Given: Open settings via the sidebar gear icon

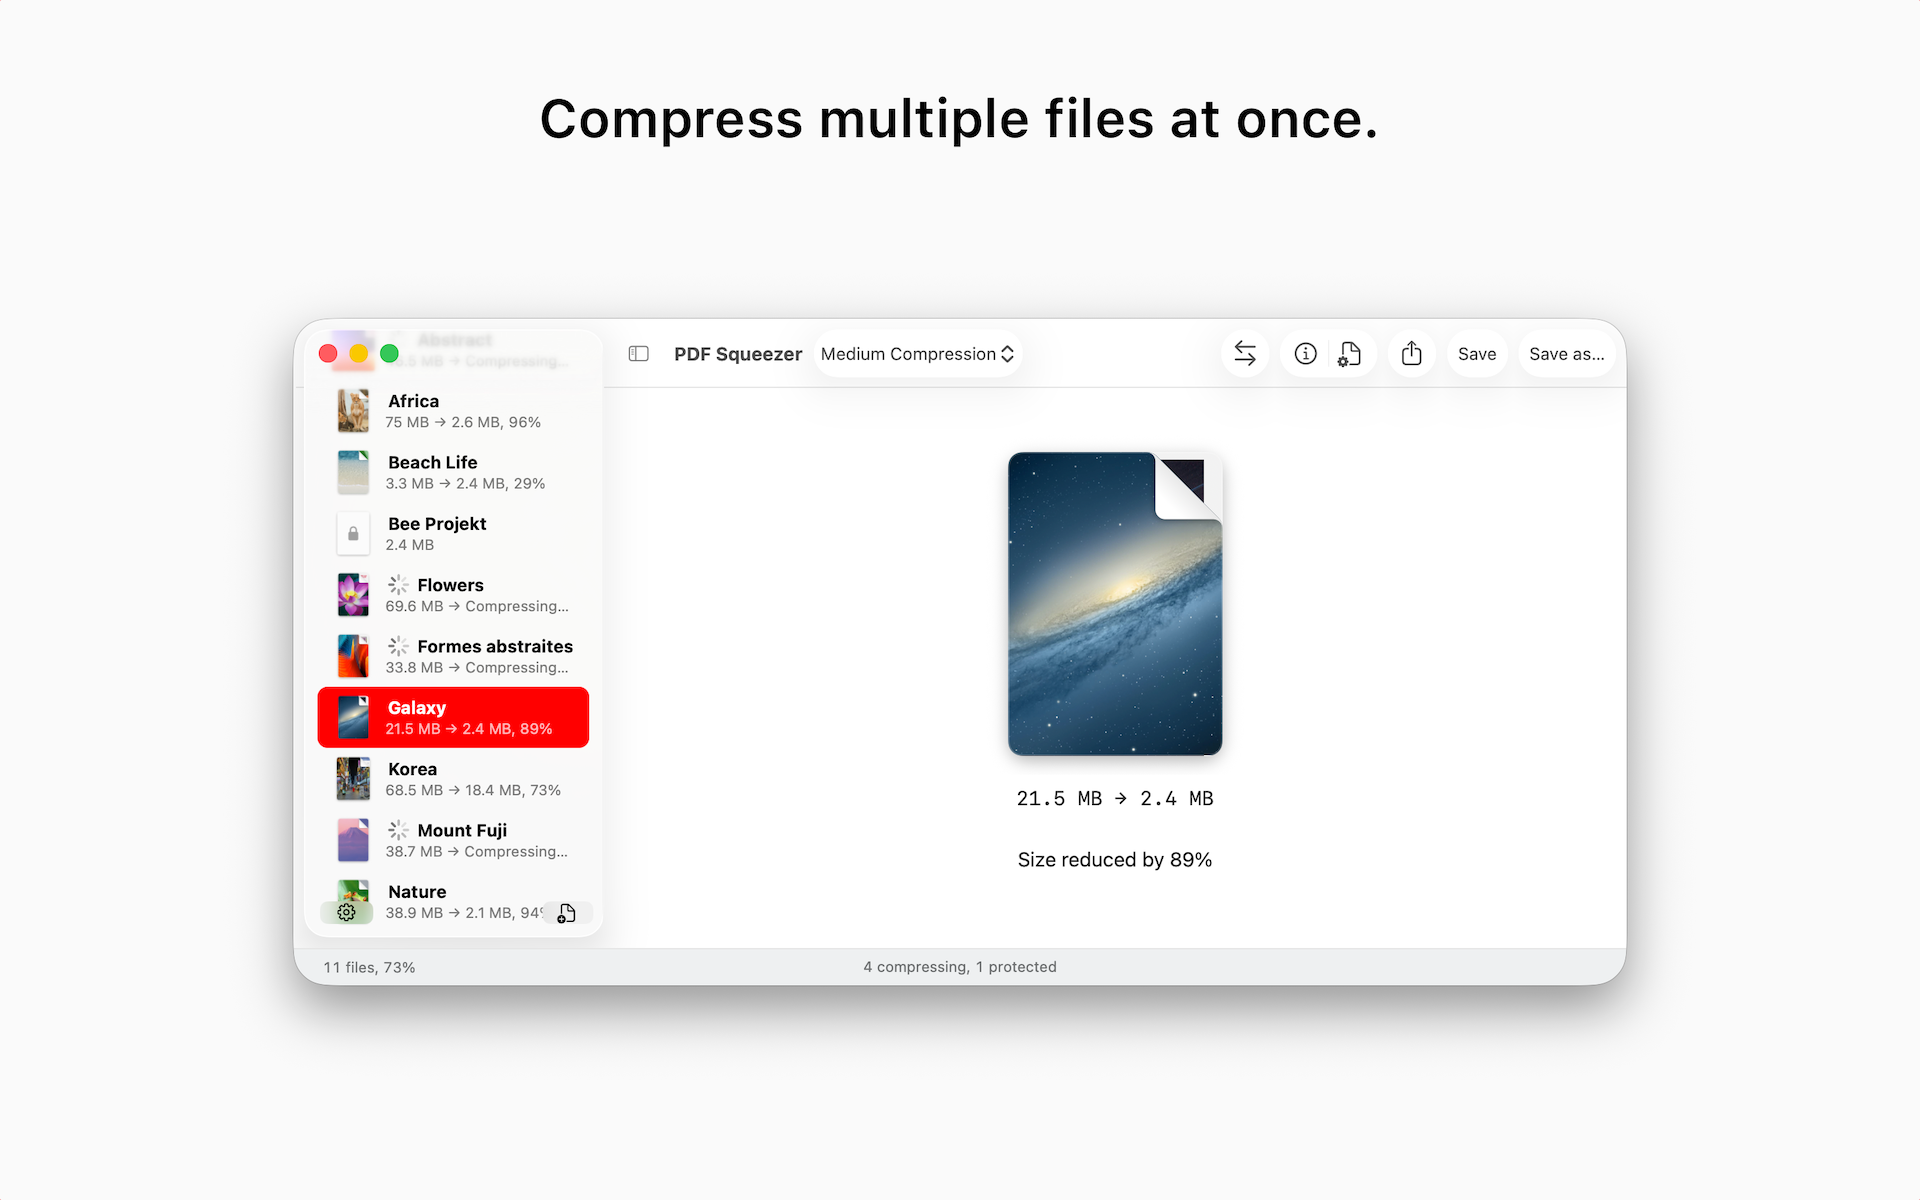Looking at the screenshot, I should point(346,913).
